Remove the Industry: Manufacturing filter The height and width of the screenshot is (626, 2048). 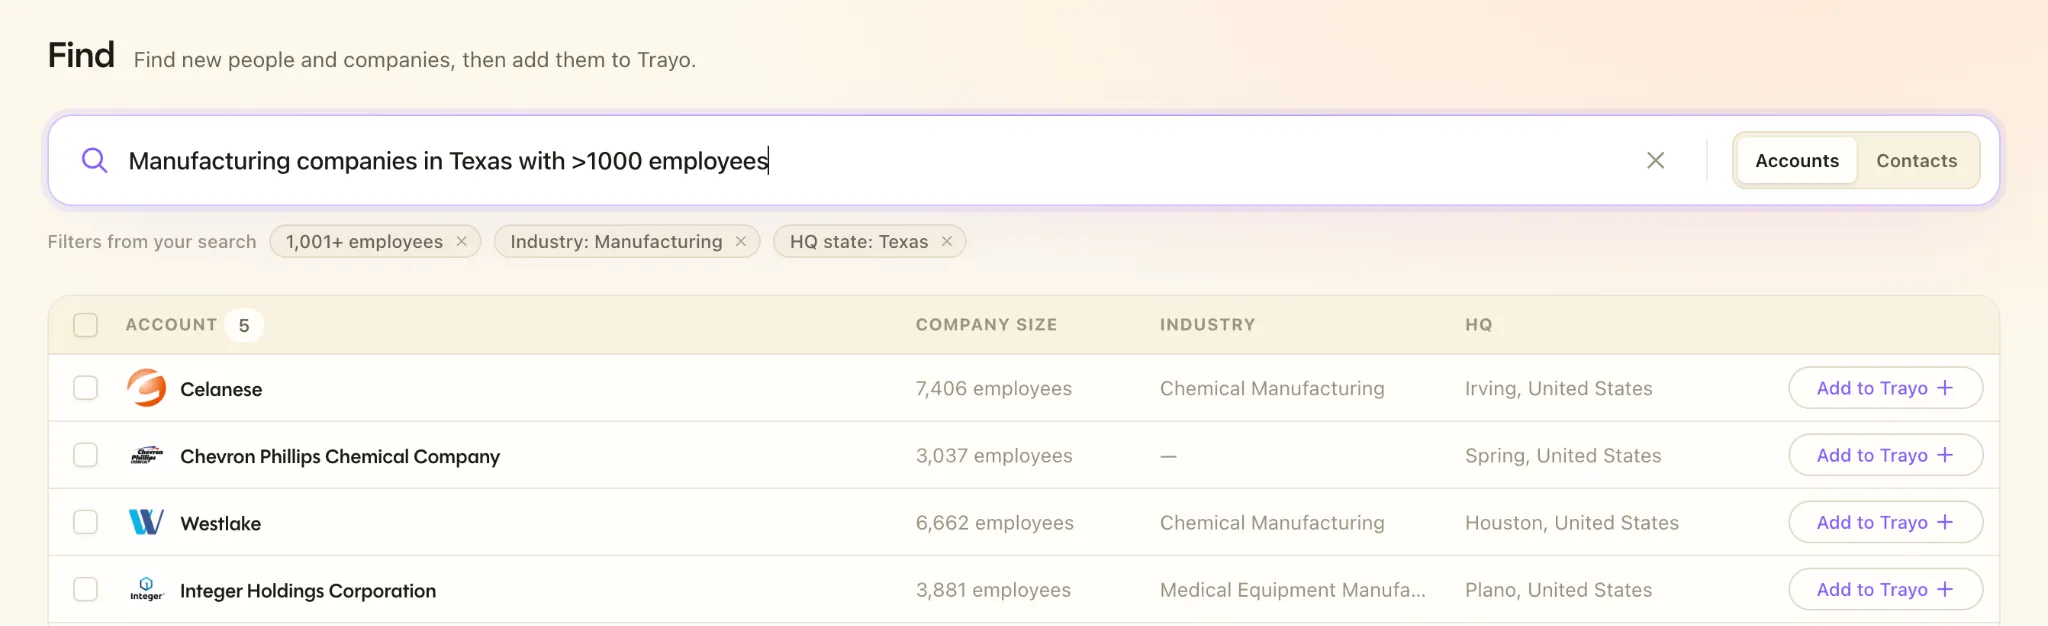(741, 241)
